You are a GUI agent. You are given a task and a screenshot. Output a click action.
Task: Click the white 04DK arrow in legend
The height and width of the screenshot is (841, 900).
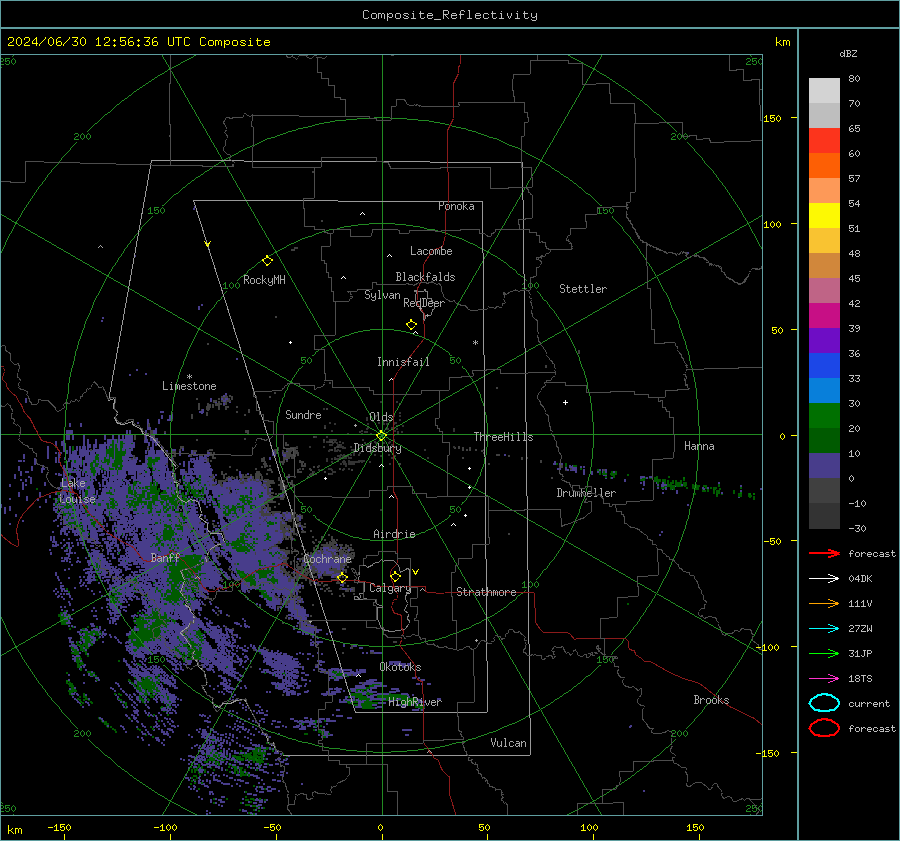[x=824, y=578]
